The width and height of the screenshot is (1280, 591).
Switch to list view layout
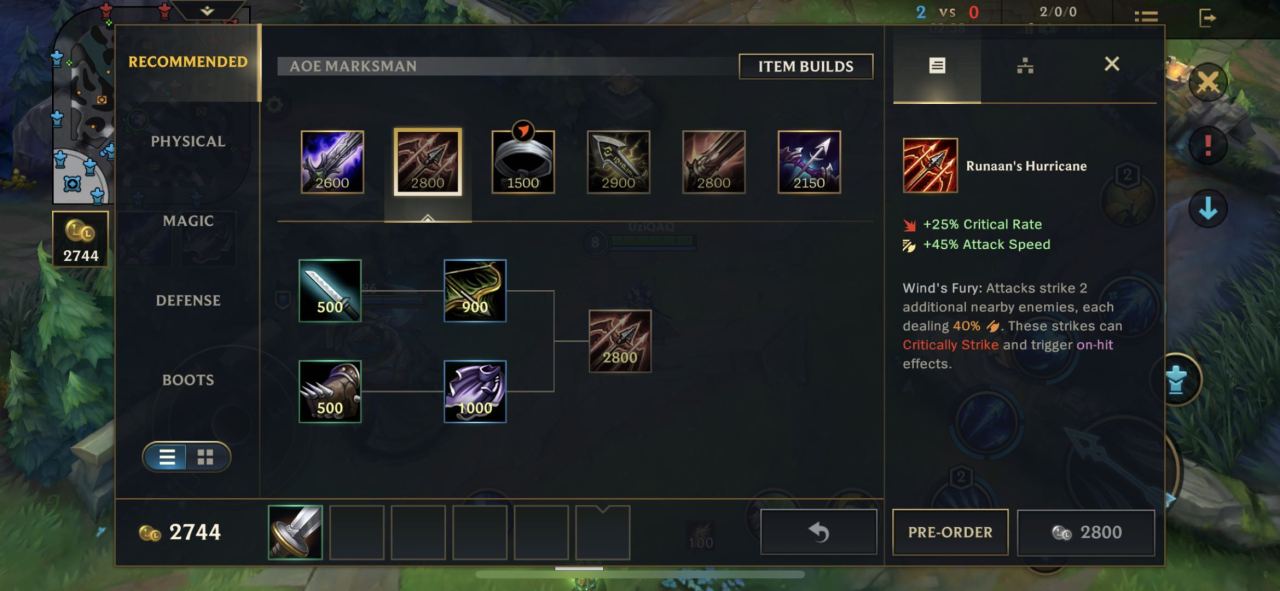[x=167, y=457]
